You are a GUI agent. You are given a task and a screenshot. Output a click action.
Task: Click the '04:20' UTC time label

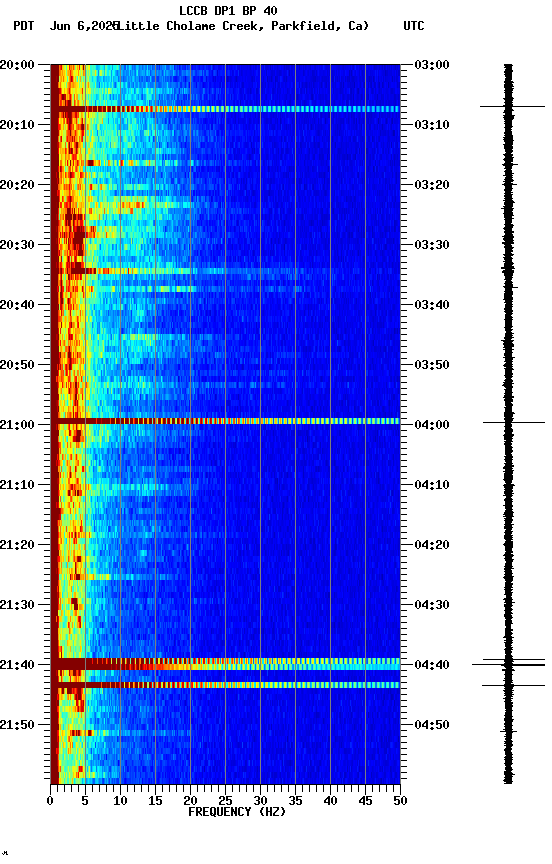coord(432,545)
